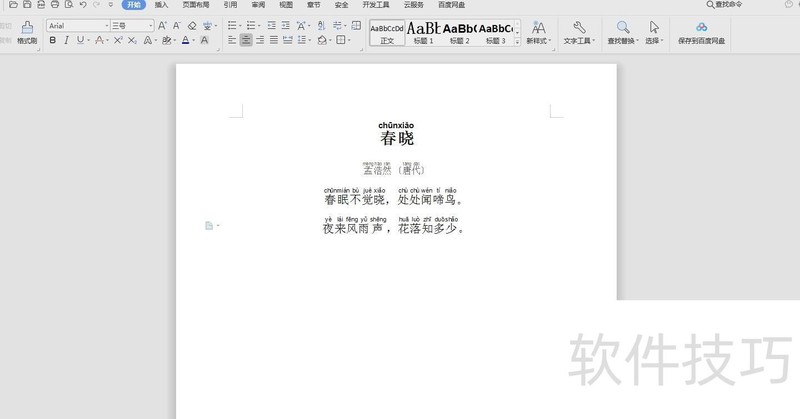Click the Pinyin guide (变) icon
Image resolution: width=800 pixels, height=419 pixels.
(207, 26)
